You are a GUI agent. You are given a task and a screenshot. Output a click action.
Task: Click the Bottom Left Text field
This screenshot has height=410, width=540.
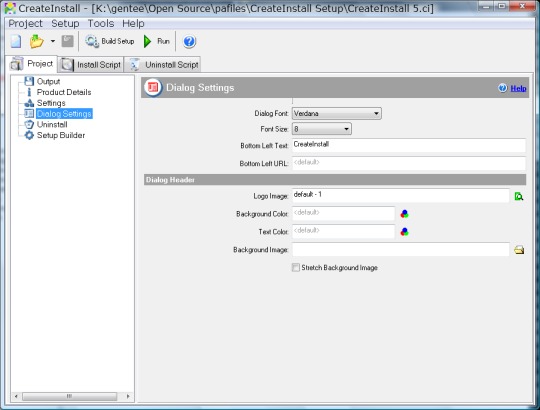coord(409,145)
